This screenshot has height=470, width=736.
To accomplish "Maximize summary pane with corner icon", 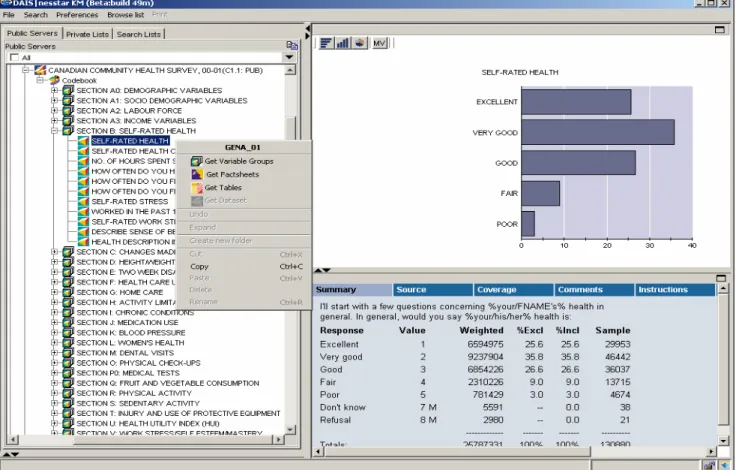I will click(x=721, y=278).
